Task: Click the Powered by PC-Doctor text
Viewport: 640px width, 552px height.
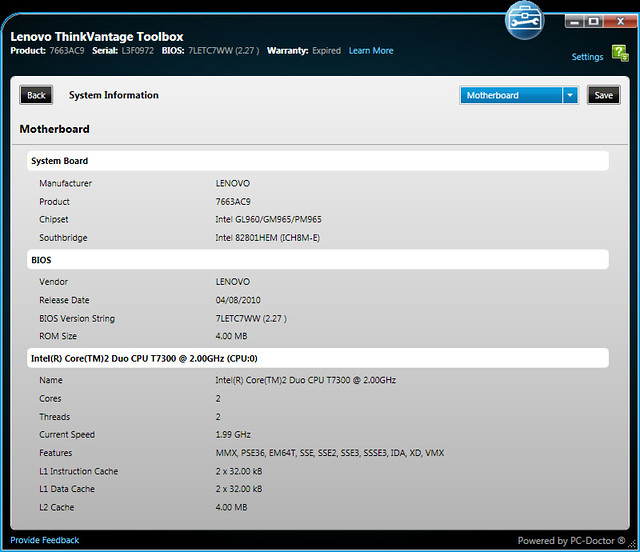Action: point(571,541)
